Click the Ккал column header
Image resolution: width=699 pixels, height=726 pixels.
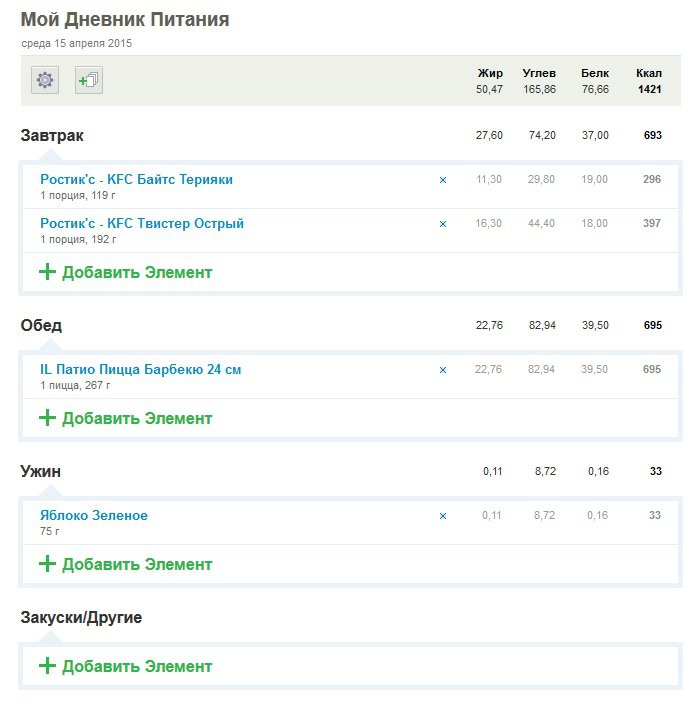648,73
